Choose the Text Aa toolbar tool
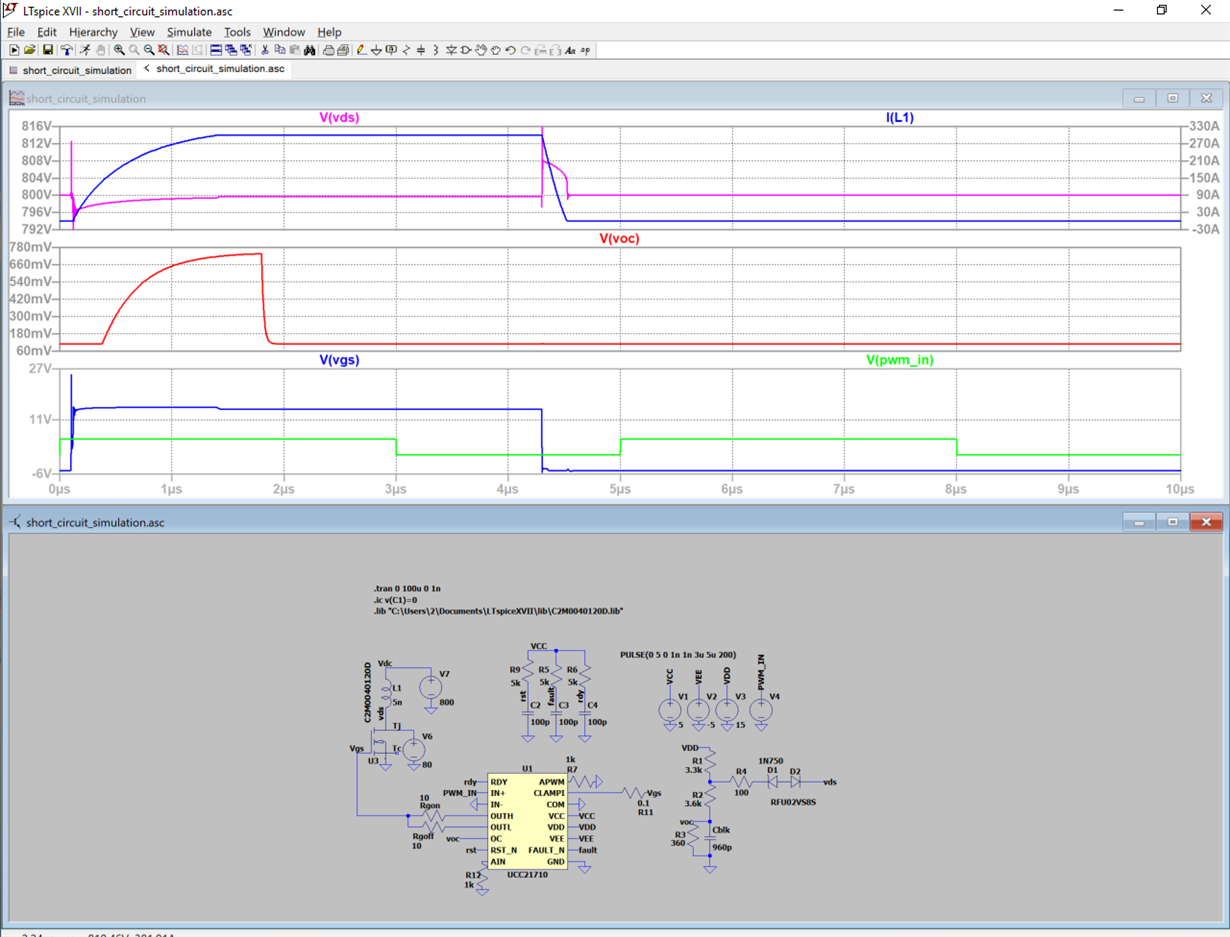Screen dimensions: 1230x937 pos(570,50)
